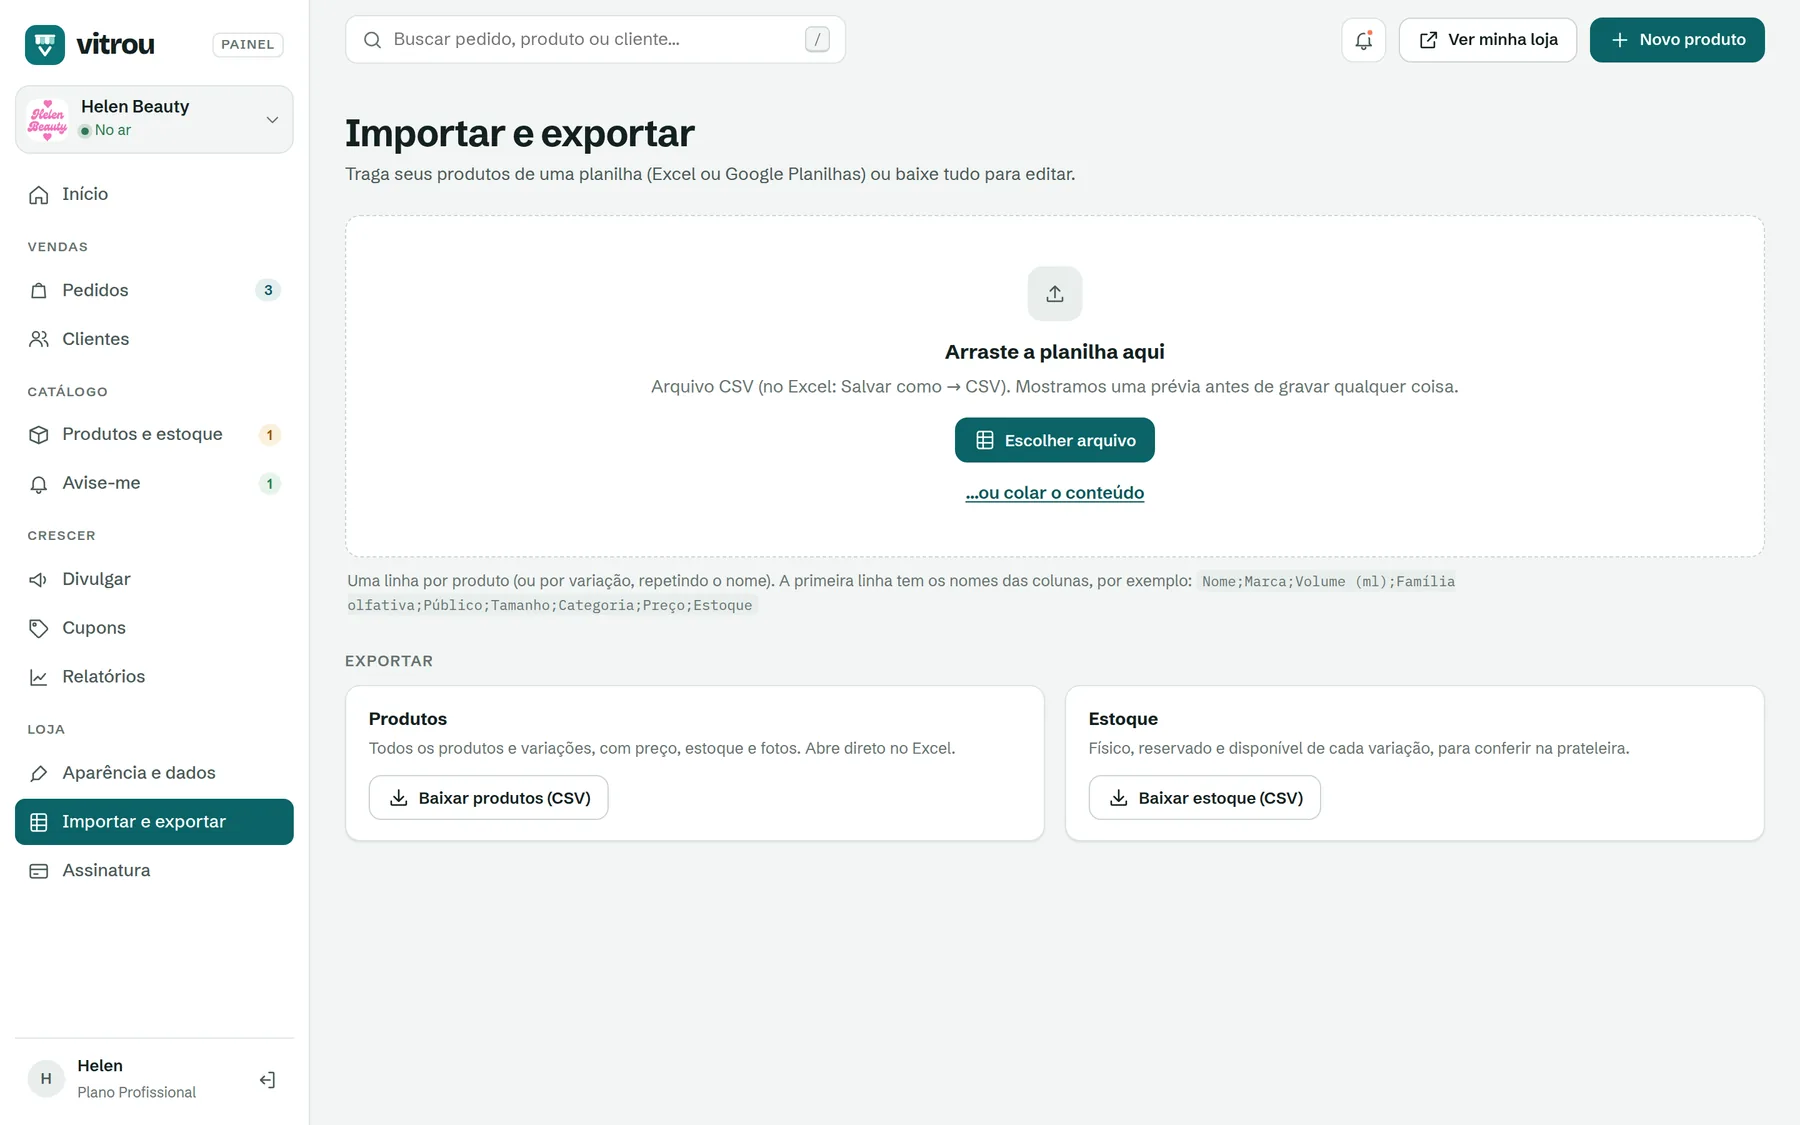Image resolution: width=1800 pixels, height=1125 pixels.
Task: Click the Relatórios chart icon
Action: [x=39, y=677]
